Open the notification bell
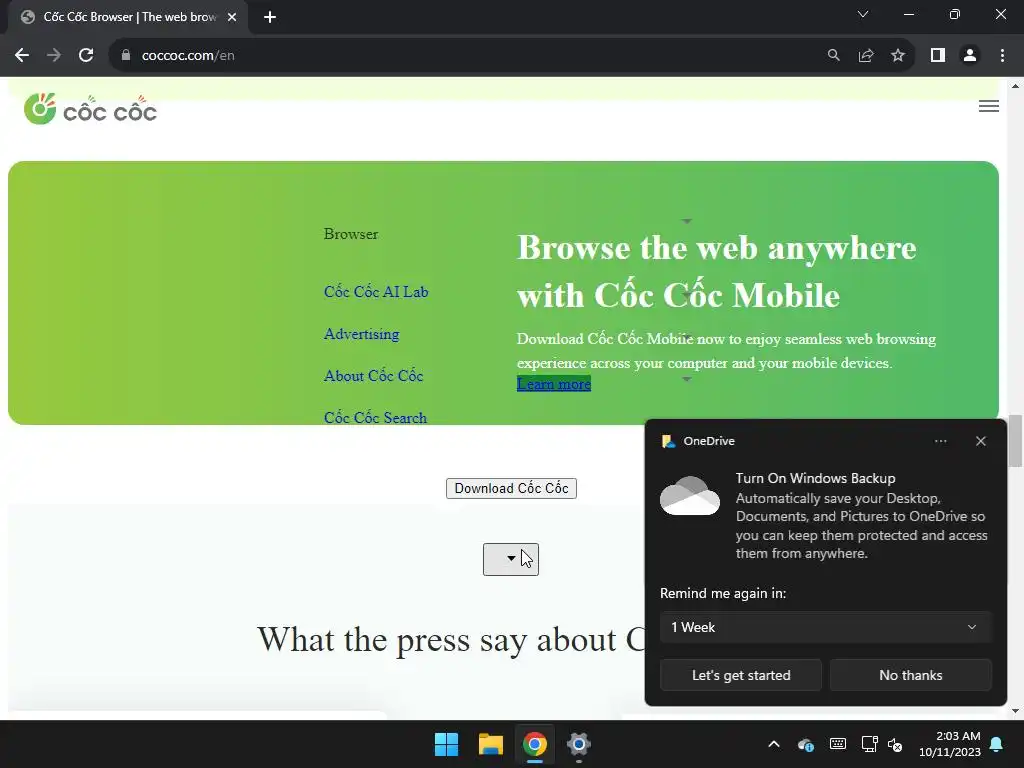 click(997, 744)
